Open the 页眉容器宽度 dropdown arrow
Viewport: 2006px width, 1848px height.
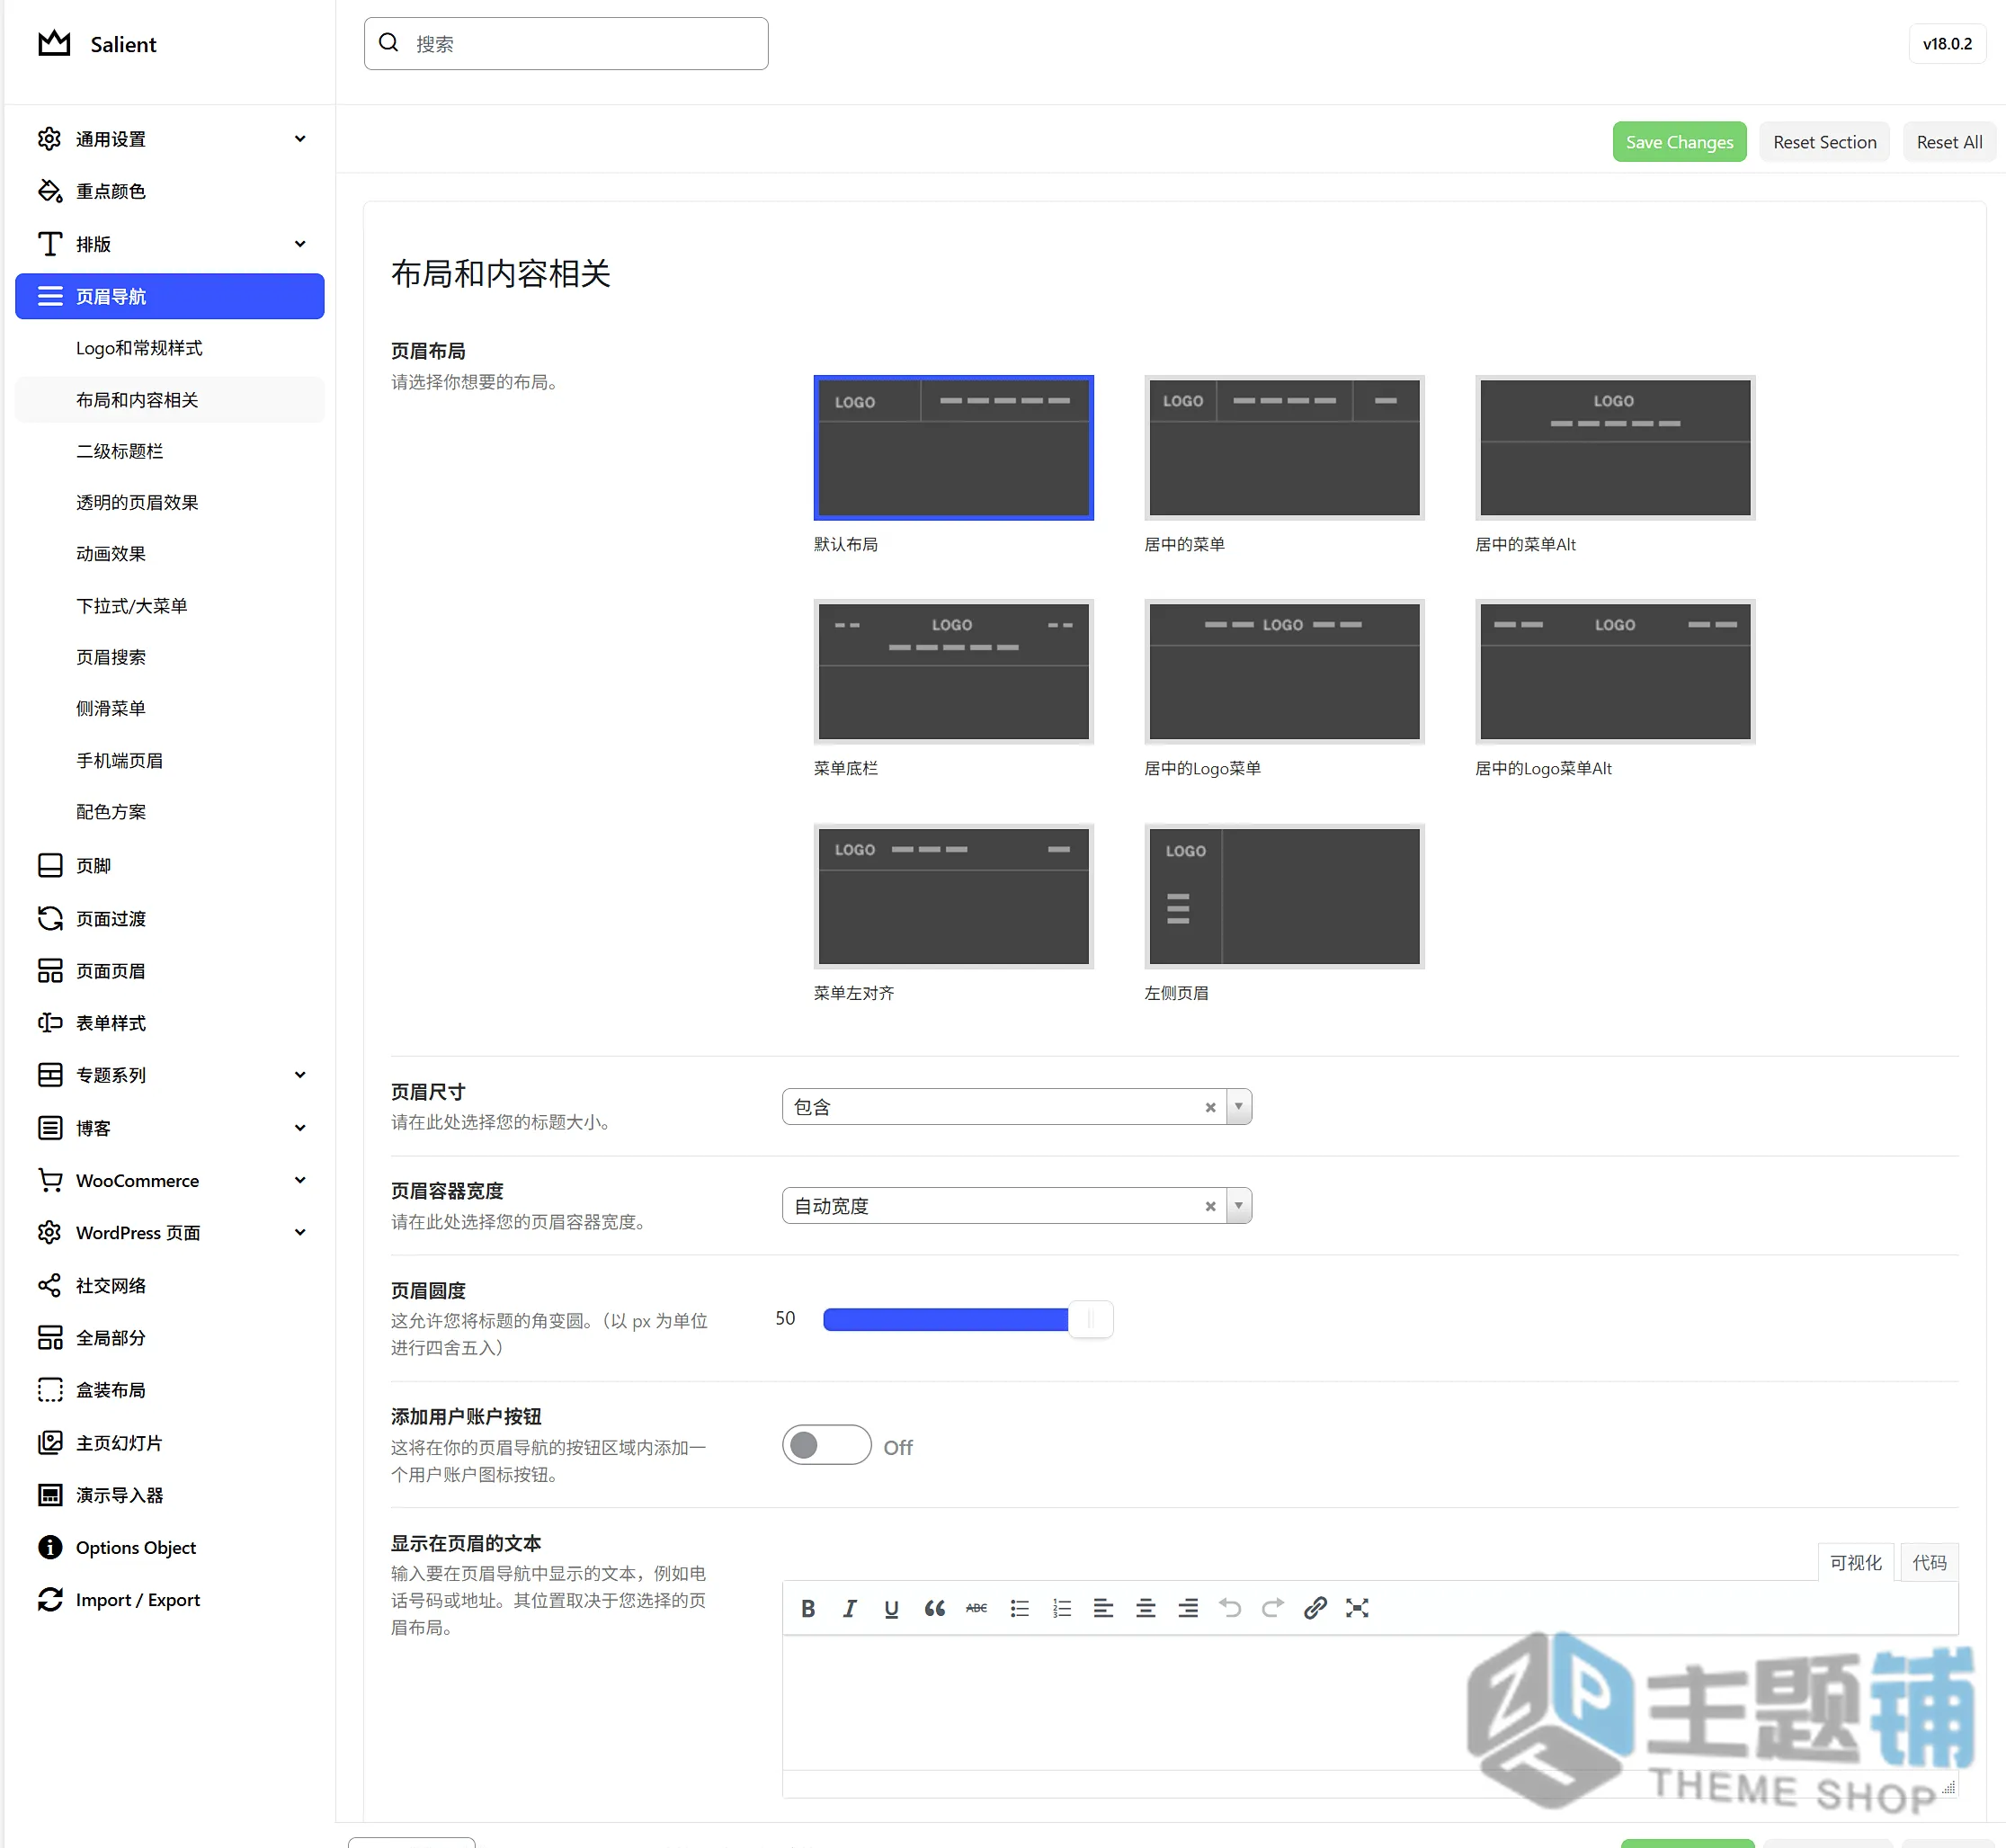pyautogui.click(x=1239, y=1206)
